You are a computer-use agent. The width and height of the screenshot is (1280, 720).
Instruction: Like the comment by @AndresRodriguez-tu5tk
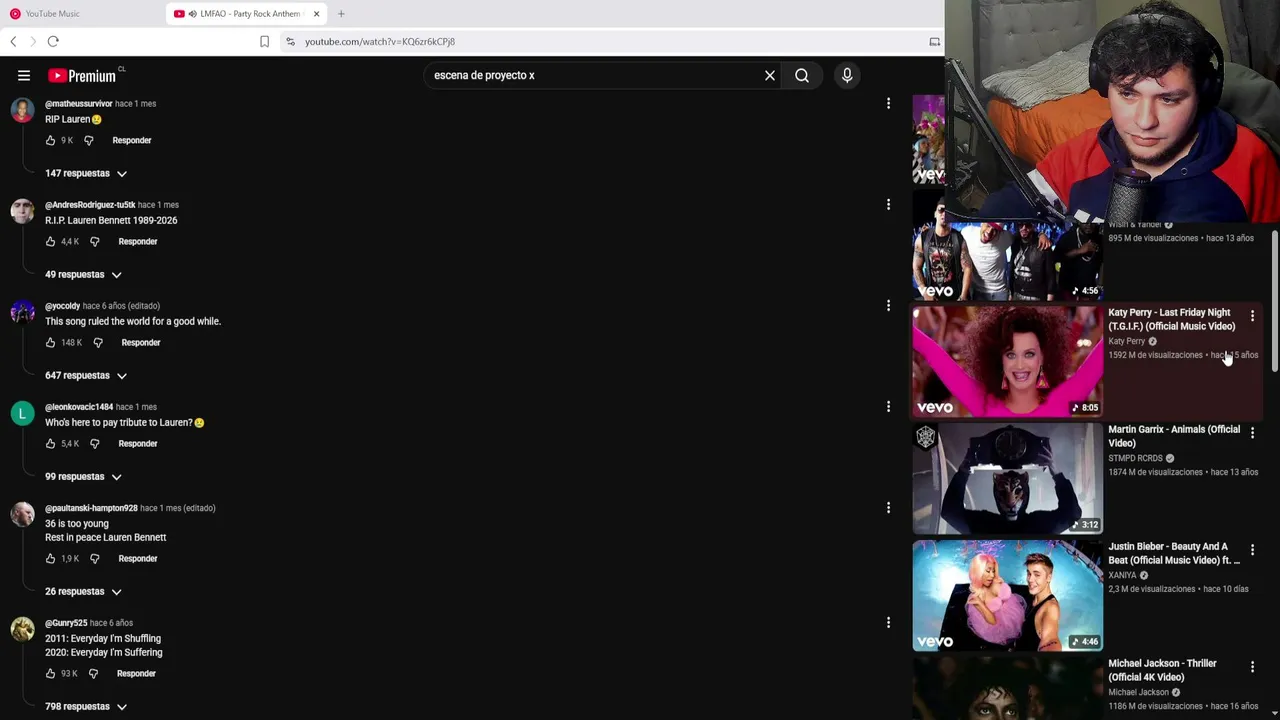[50, 241]
